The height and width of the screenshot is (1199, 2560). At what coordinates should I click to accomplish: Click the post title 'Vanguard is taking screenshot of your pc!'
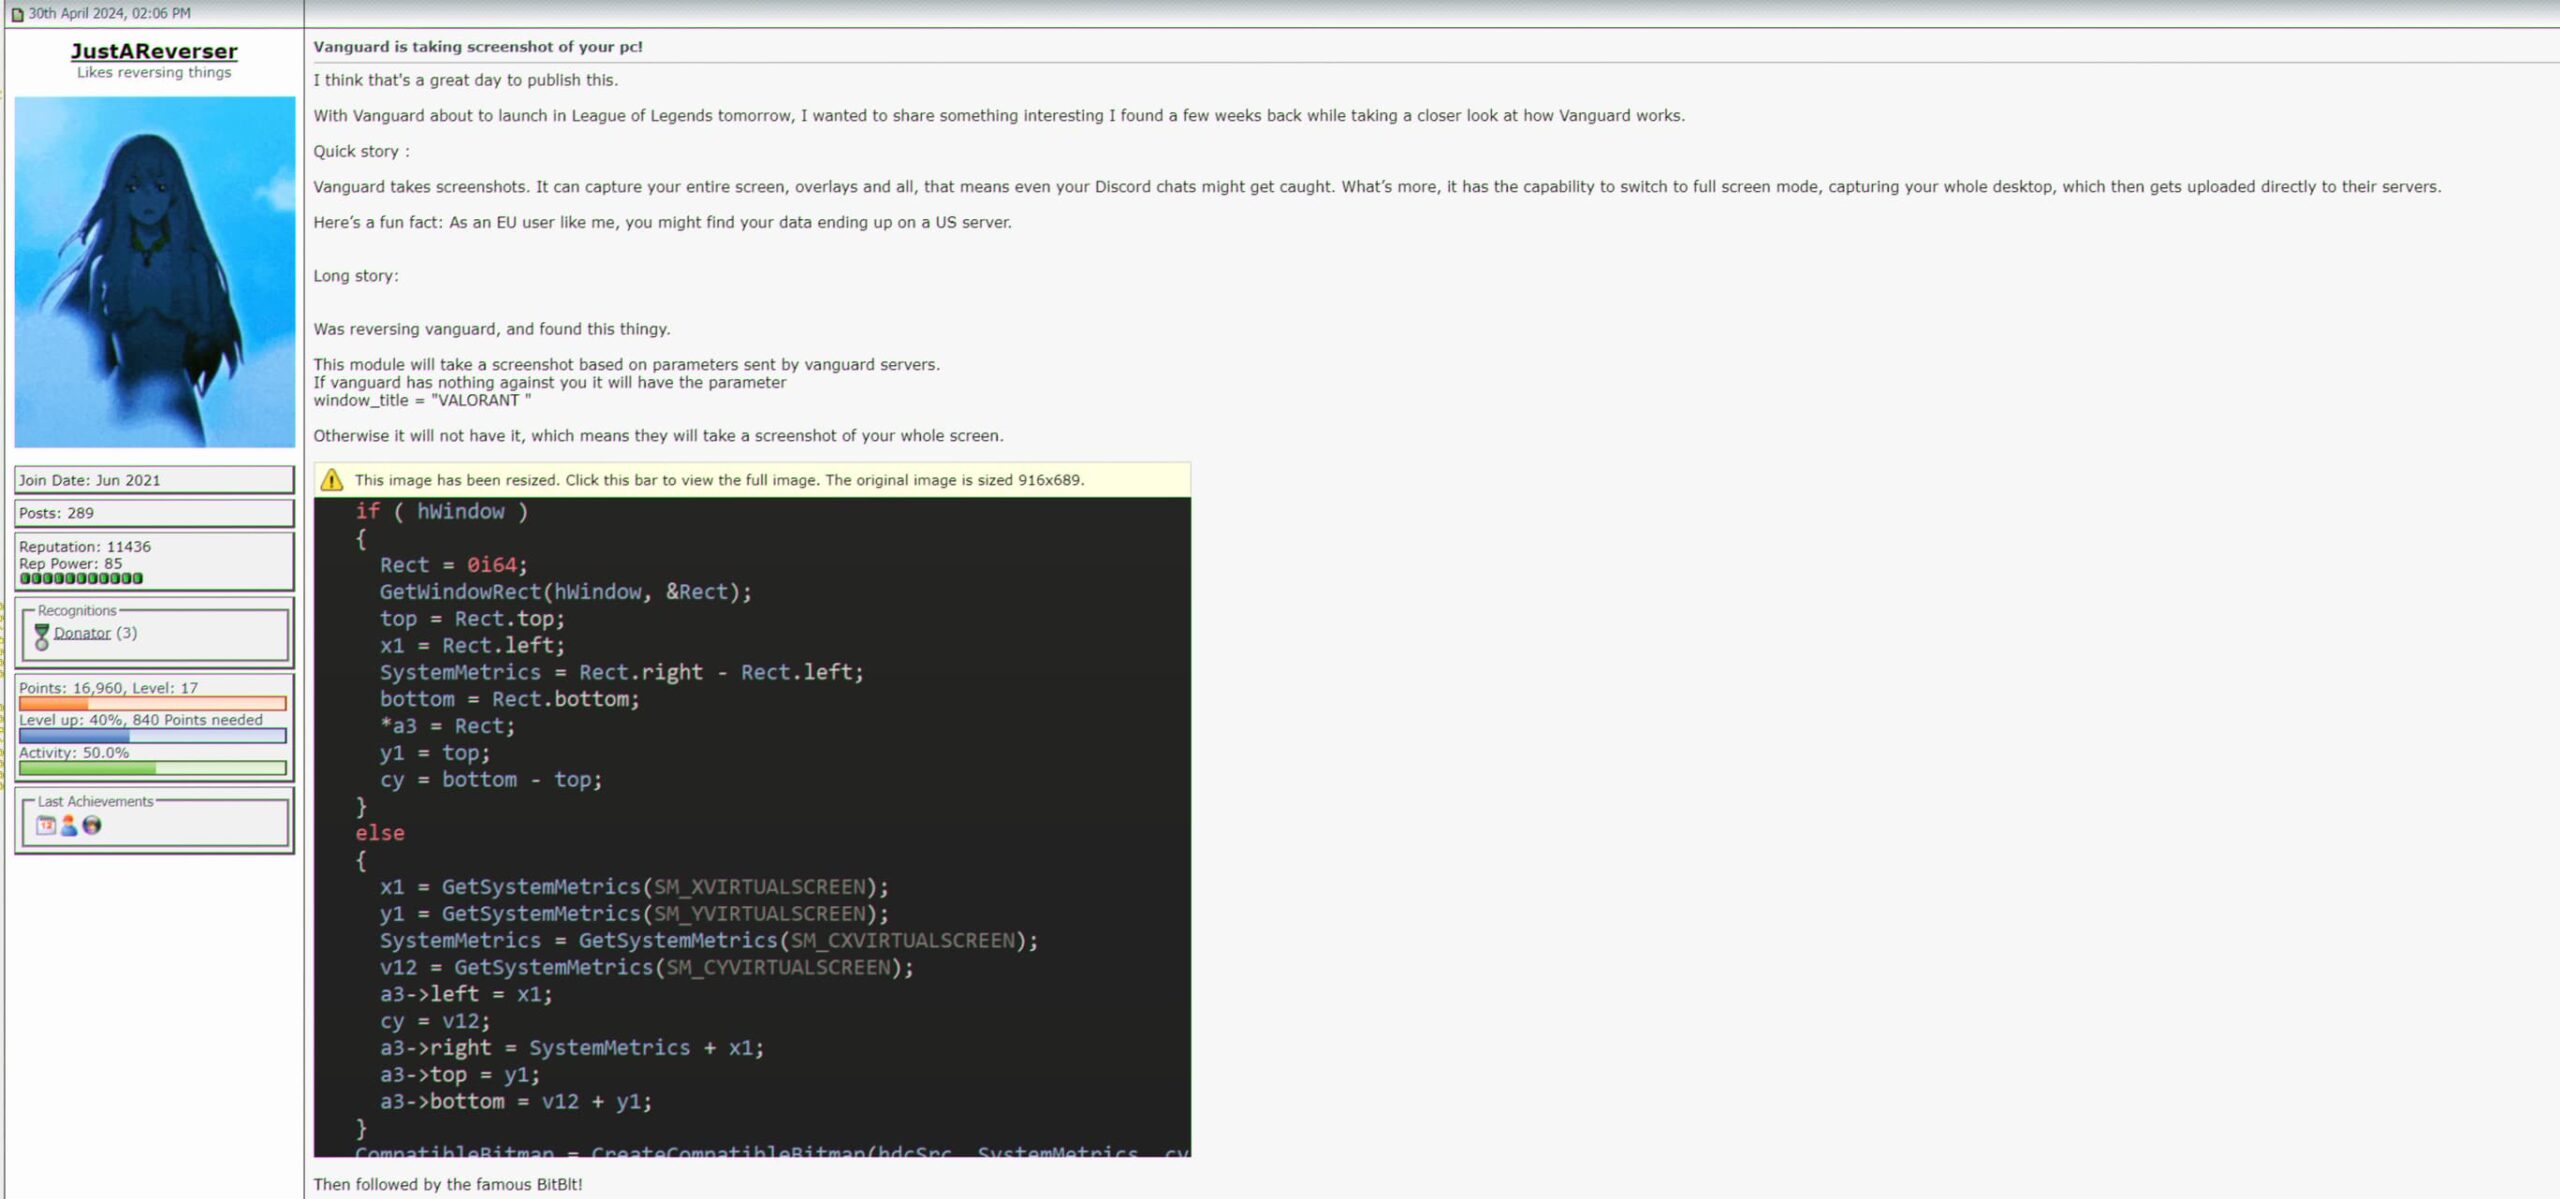478,47
